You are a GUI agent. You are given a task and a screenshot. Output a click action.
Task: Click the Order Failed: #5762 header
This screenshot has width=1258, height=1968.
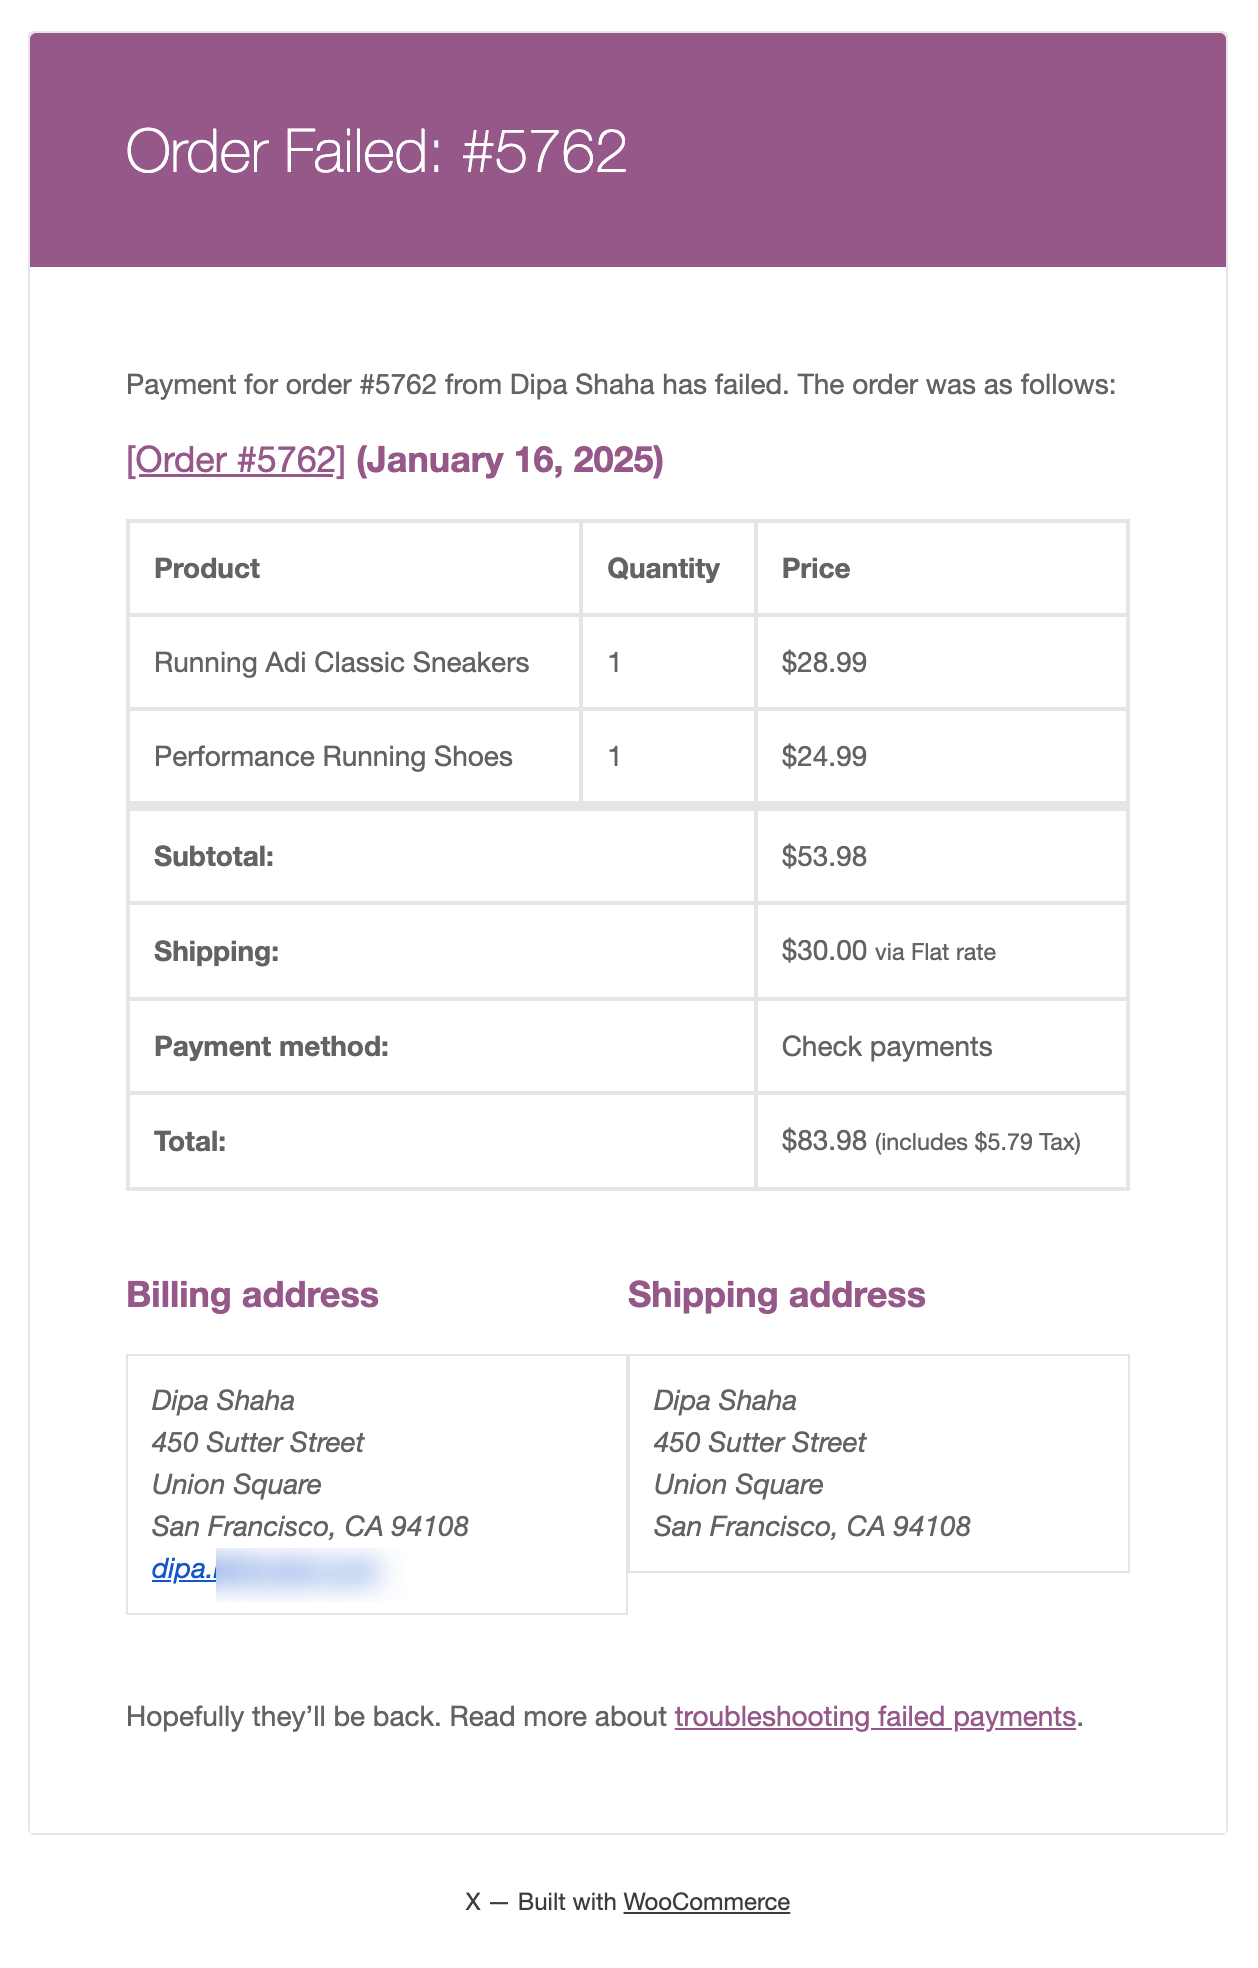376,151
